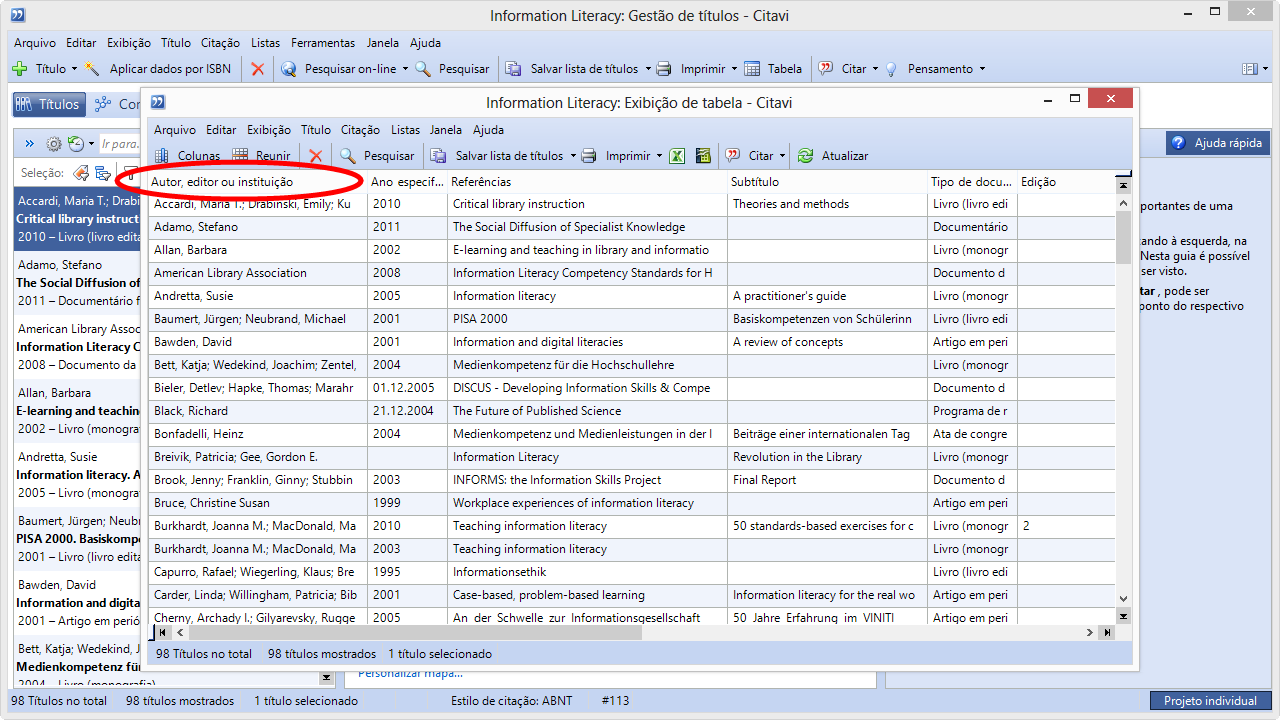Image resolution: width=1280 pixels, height=720 pixels.
Task: Click Personalizar mapa link
Action: tap(410, 673)
